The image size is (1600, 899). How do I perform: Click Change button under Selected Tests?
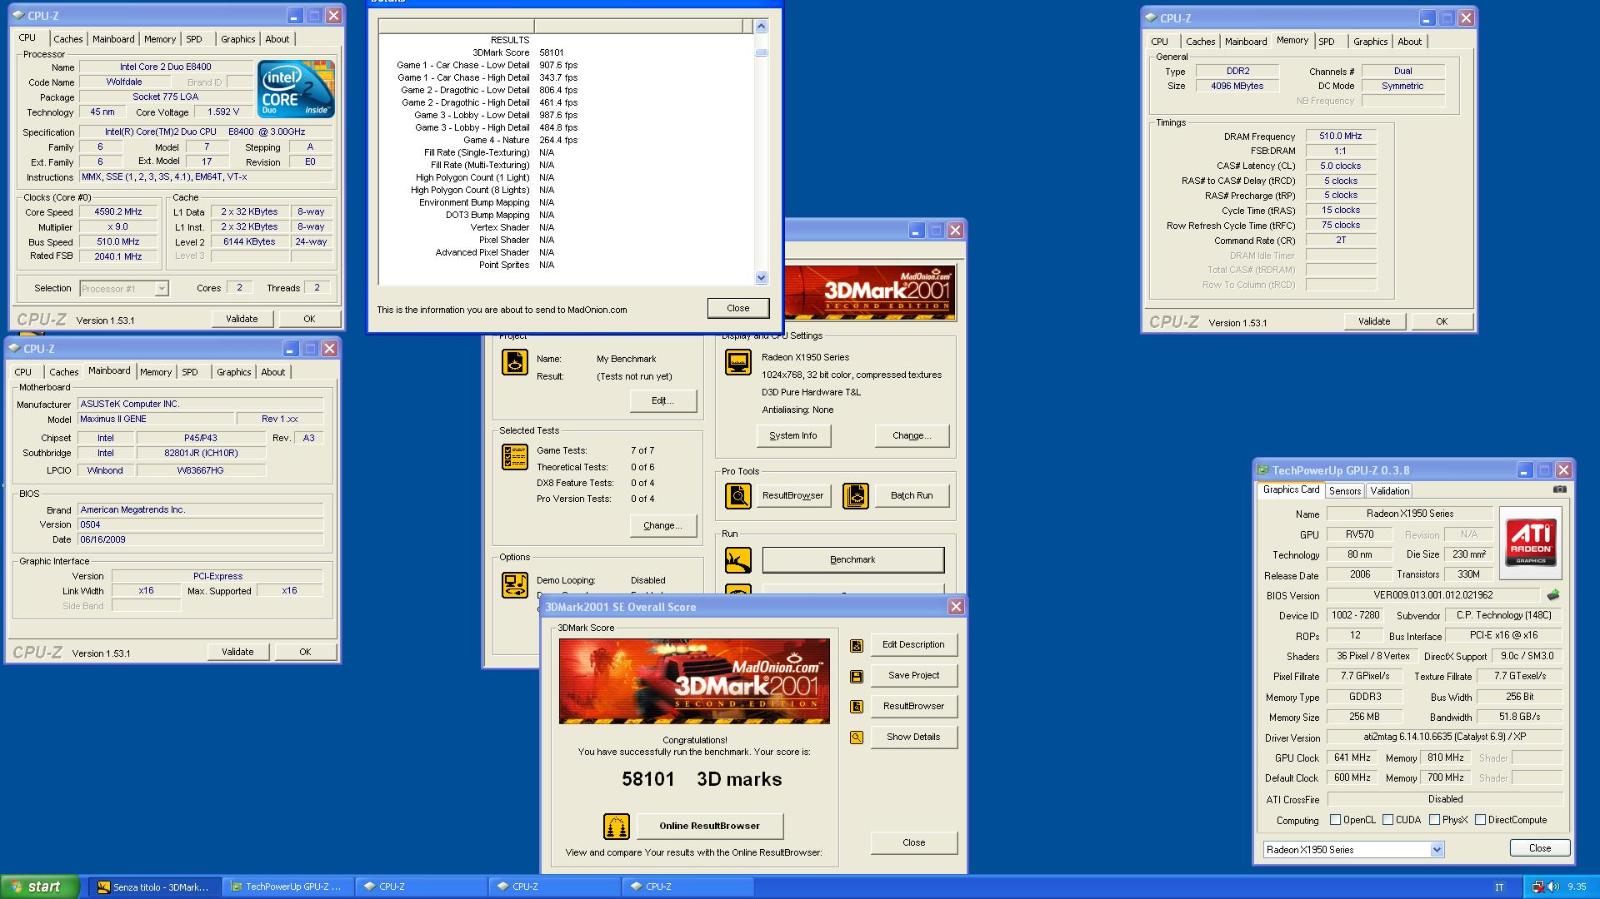(663, 526)
